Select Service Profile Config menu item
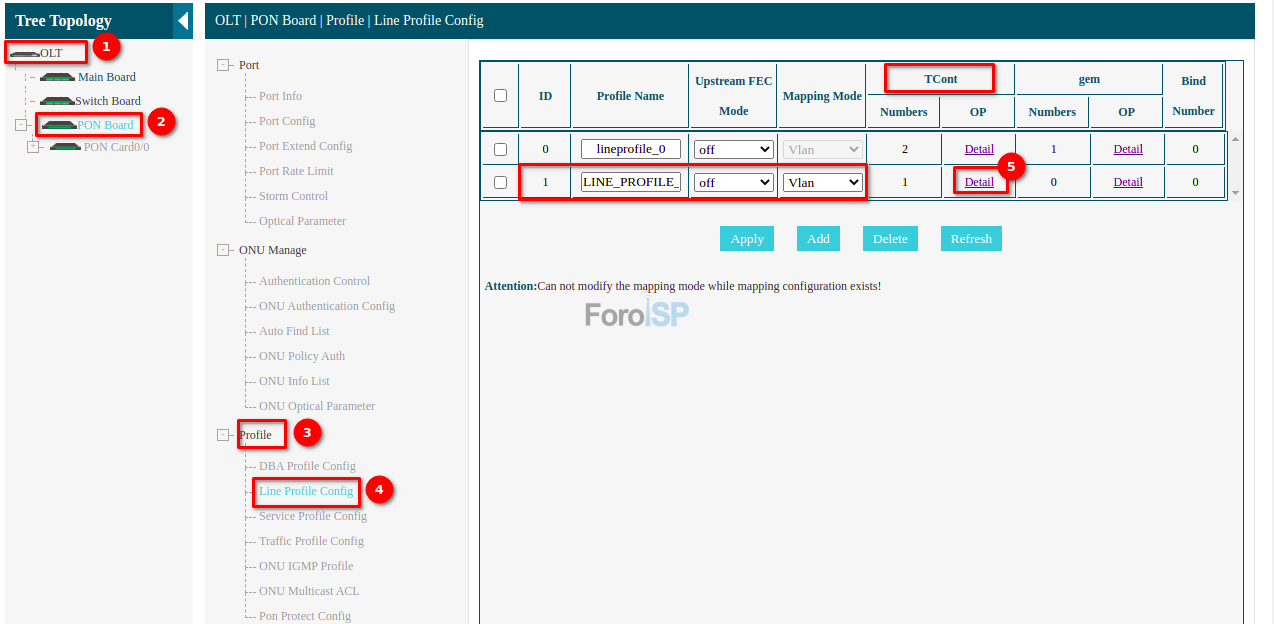 pyautogui.click(x=312, y=516)
